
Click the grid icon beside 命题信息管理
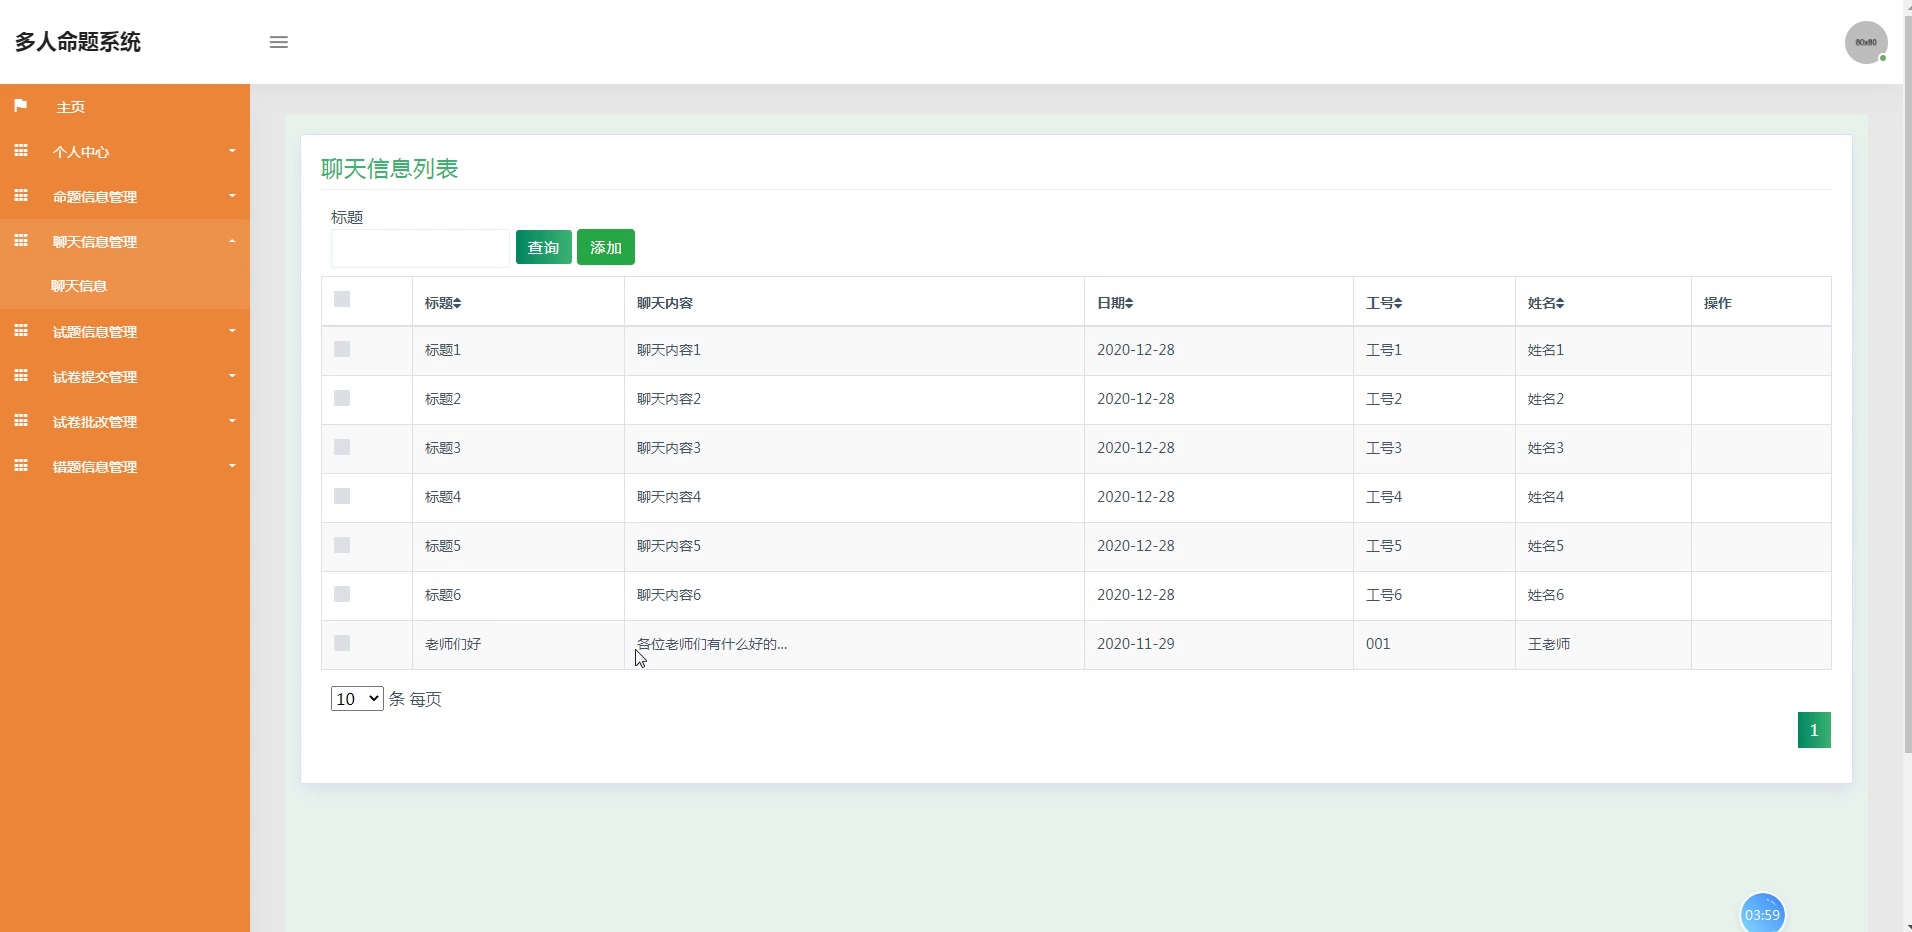point(20,196)
